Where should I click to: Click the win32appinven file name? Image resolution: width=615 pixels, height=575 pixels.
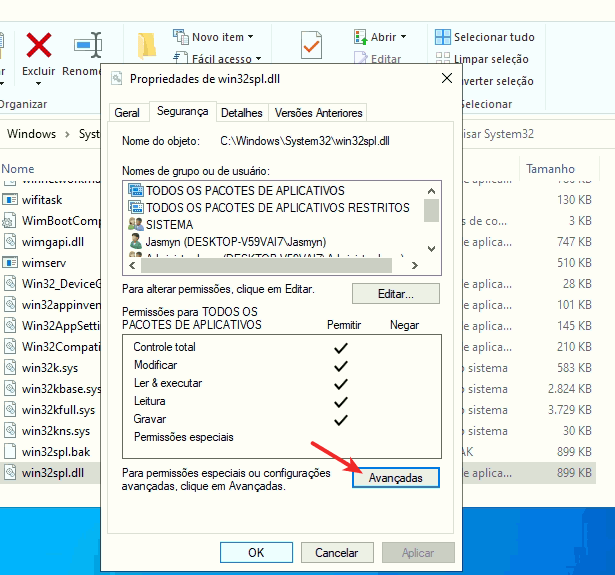[61, 305]
